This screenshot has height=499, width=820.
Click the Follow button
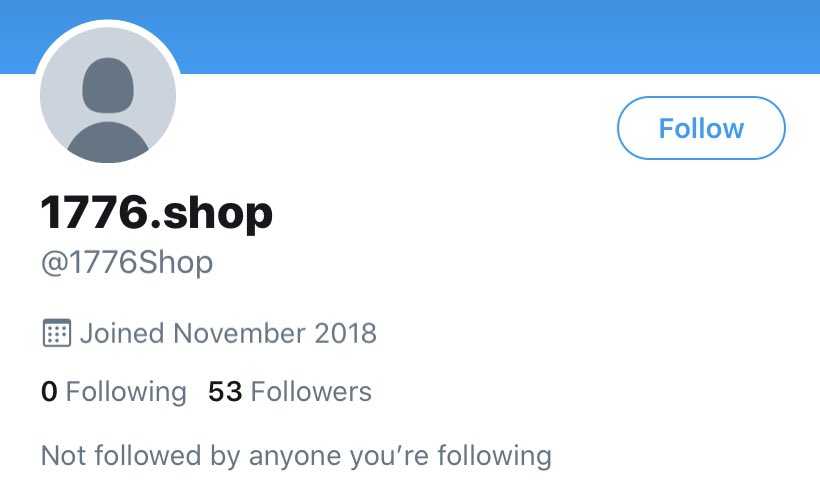point(701,128)
